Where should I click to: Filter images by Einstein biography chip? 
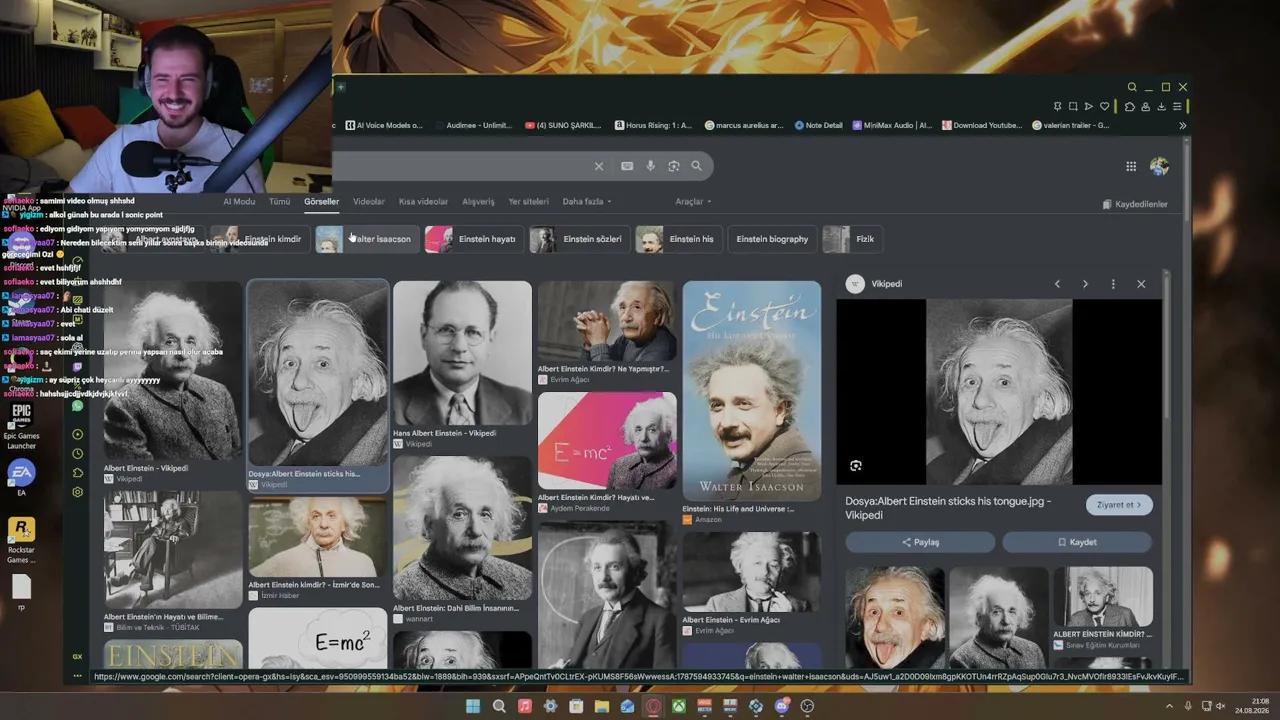[x=772, y=240]
